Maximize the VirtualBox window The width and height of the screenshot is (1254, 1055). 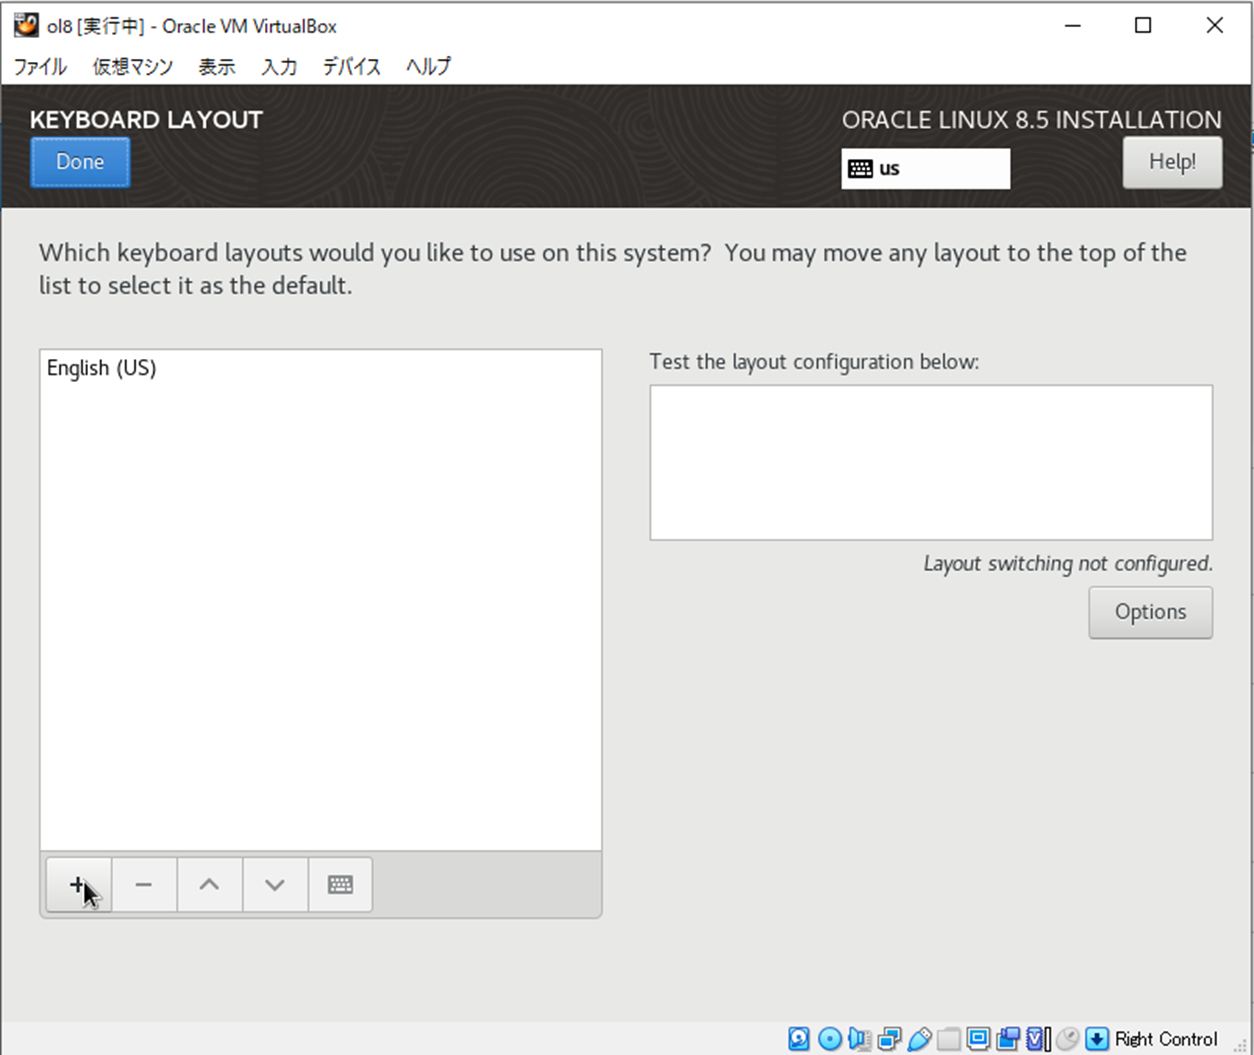click(1143, 25)
